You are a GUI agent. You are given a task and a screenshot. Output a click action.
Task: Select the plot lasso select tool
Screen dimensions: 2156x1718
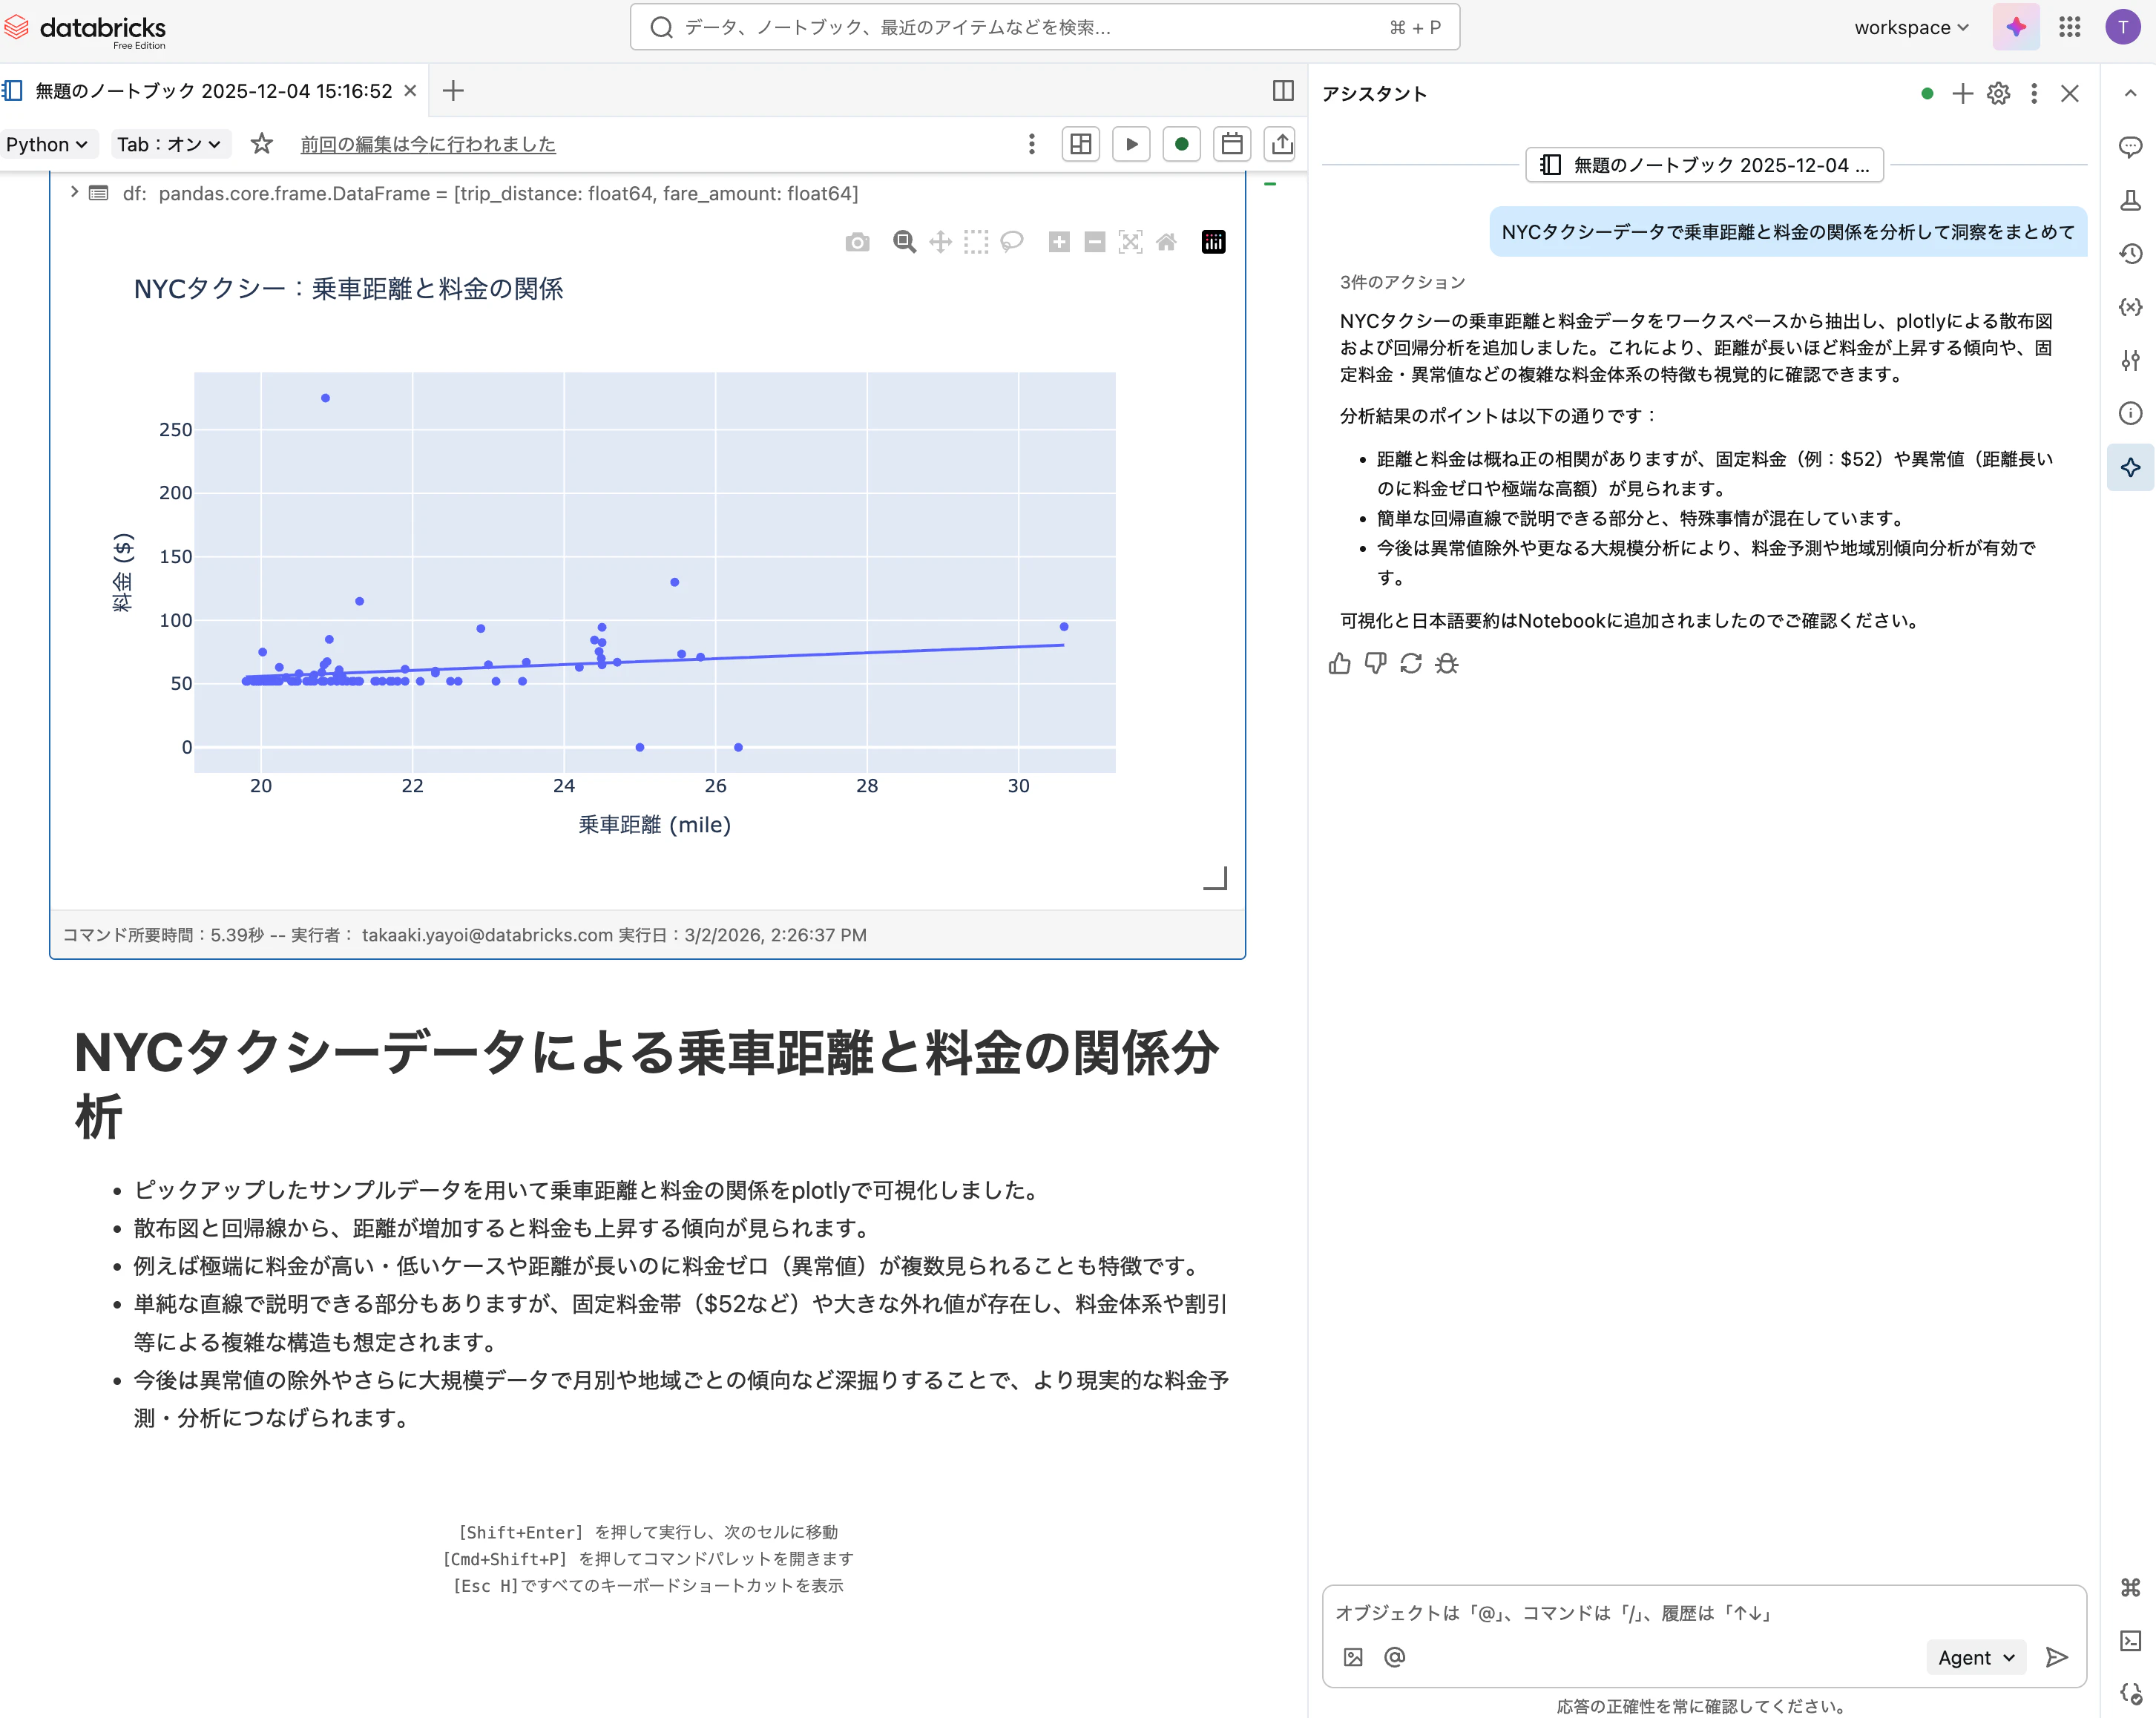click(x=1012, y=242)
